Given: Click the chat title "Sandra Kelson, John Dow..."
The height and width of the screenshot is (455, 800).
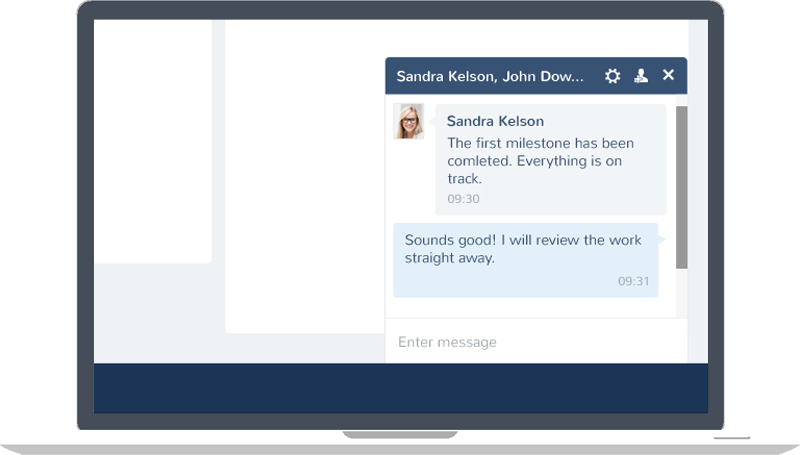Looking at the screenshot, I should [490, 76].
